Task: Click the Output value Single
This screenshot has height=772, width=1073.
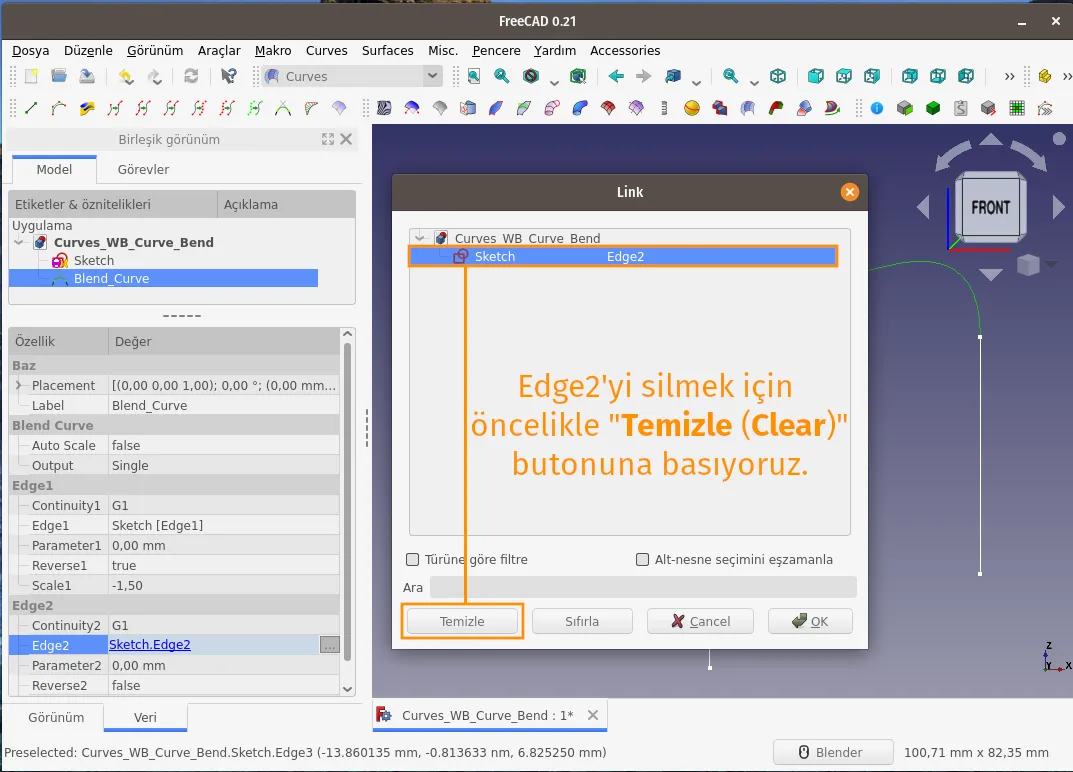Action: 130,465
